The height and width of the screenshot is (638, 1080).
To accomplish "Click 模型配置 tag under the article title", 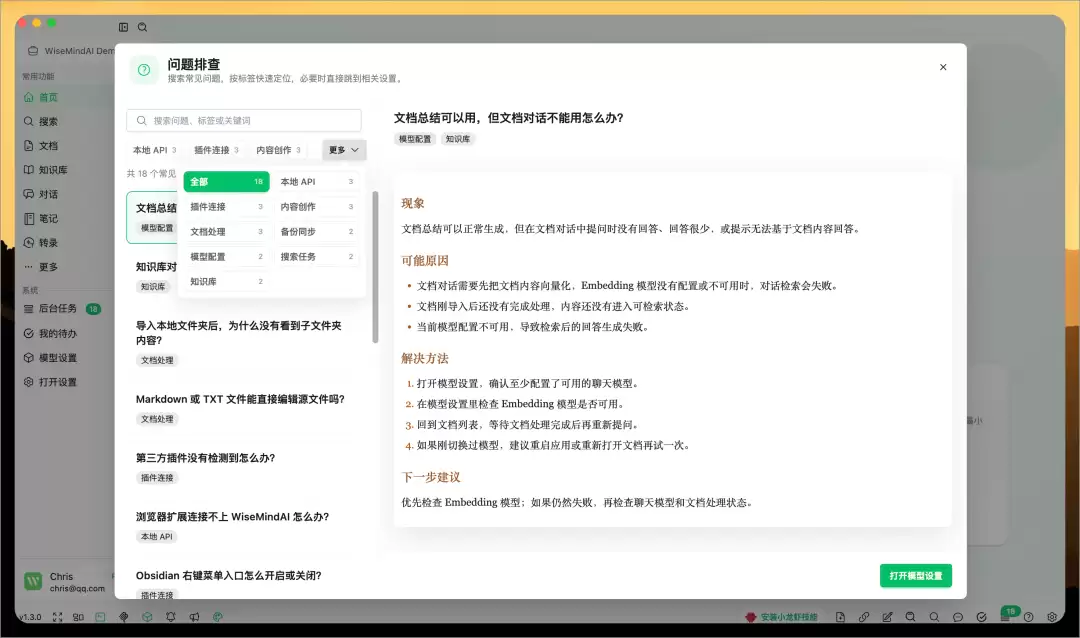I will [415, 139].
